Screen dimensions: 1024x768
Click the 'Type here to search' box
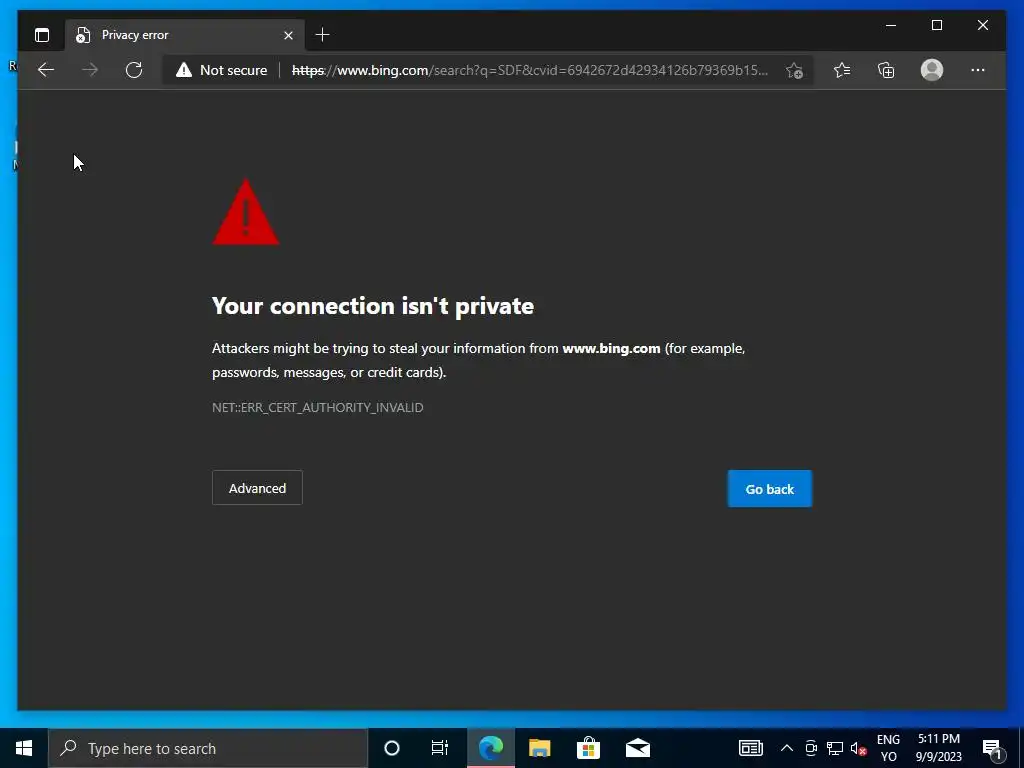(208, 748)
